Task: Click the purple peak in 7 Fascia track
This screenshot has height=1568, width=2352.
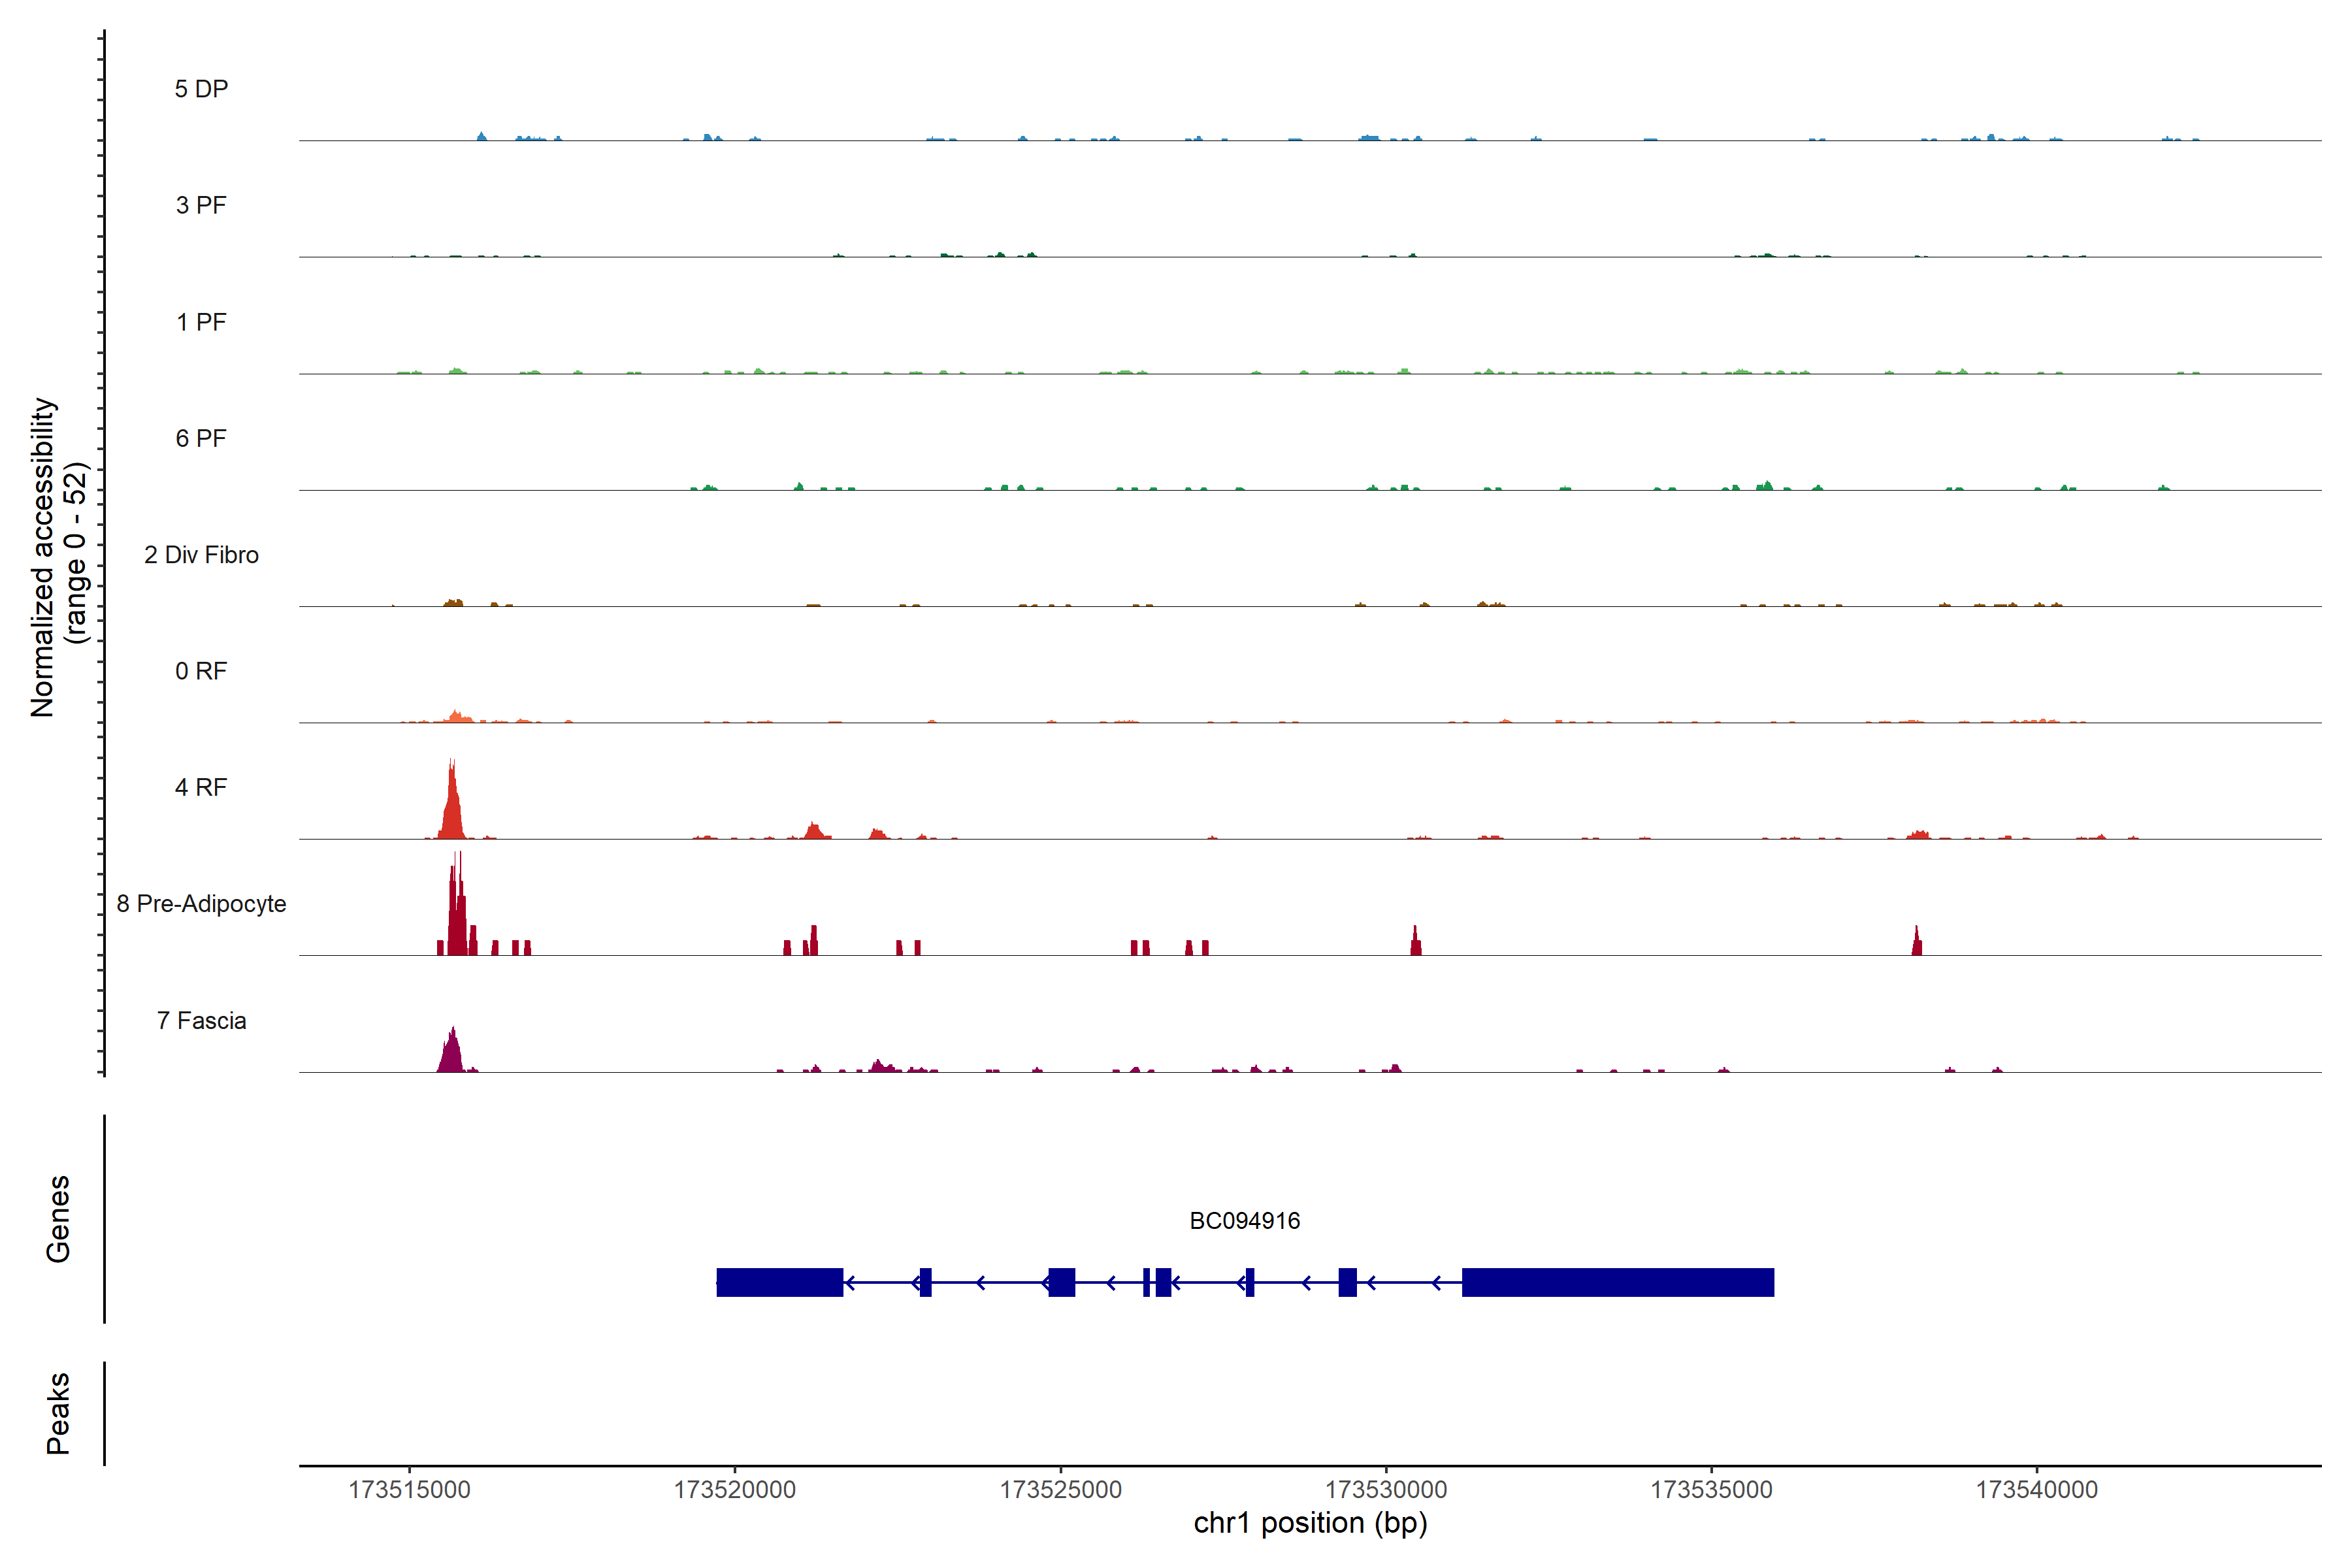Action: (x=452, y=1053)
